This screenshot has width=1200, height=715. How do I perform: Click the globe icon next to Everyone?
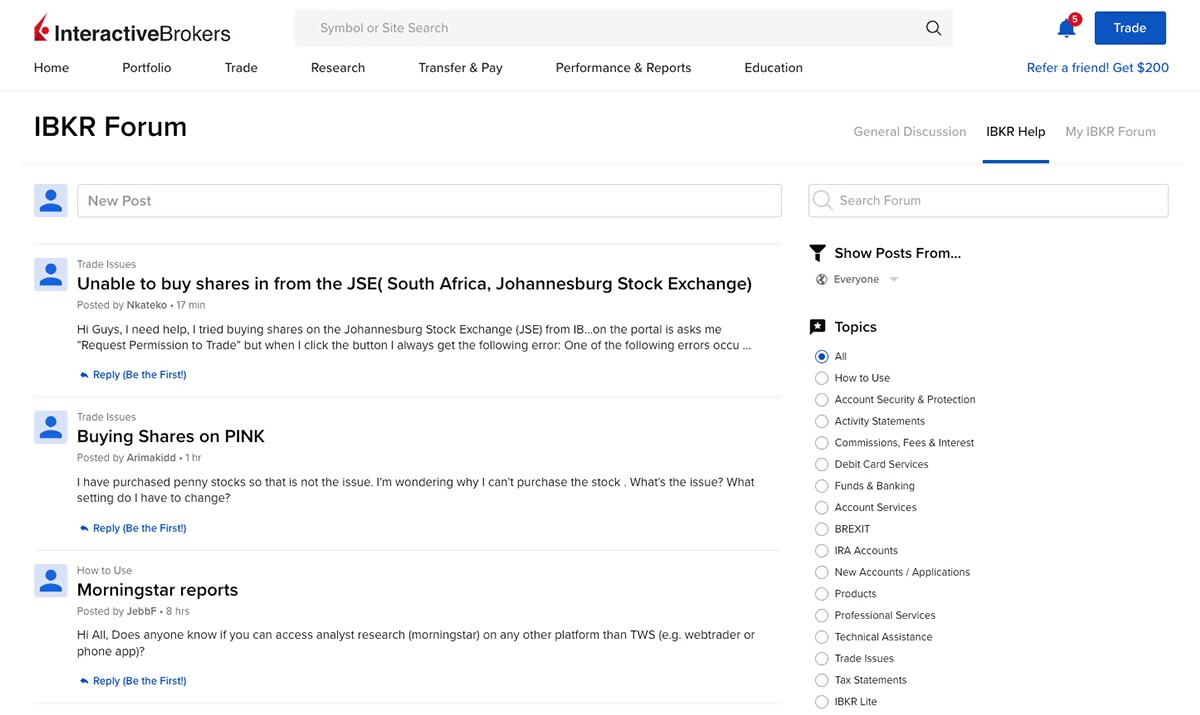click(821, 278)
